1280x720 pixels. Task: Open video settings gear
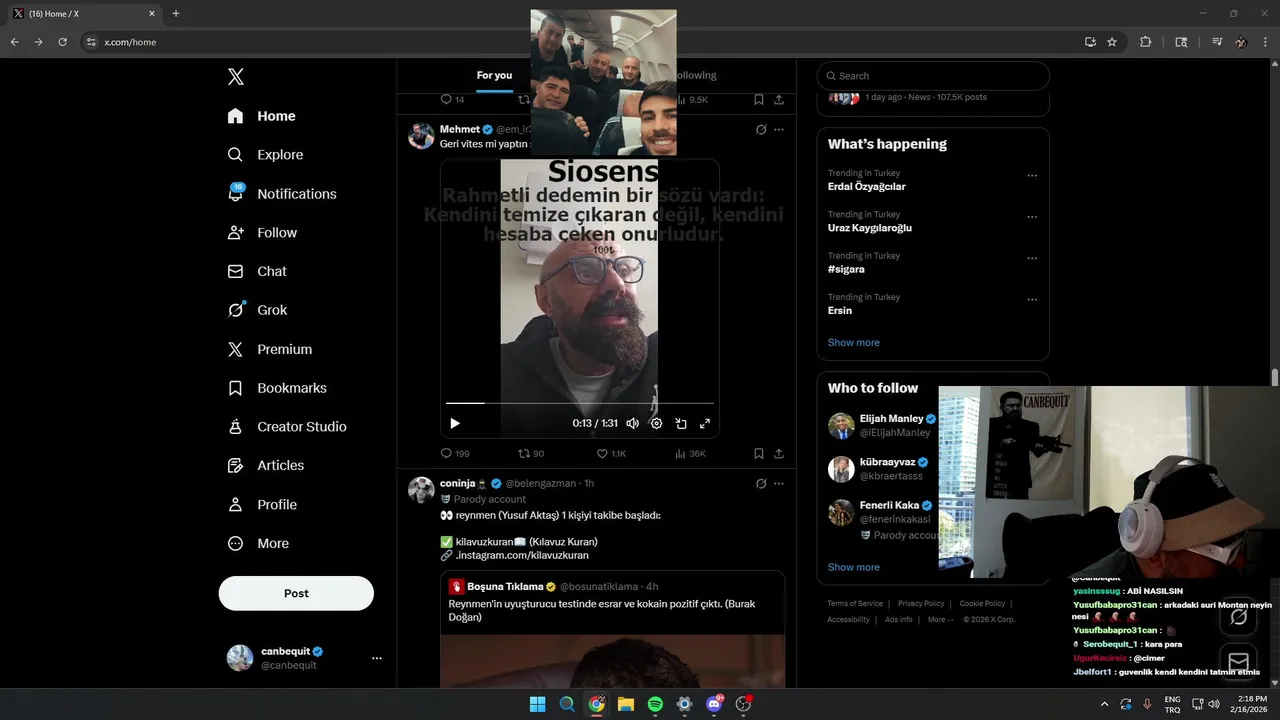click(x=656, y=424)
